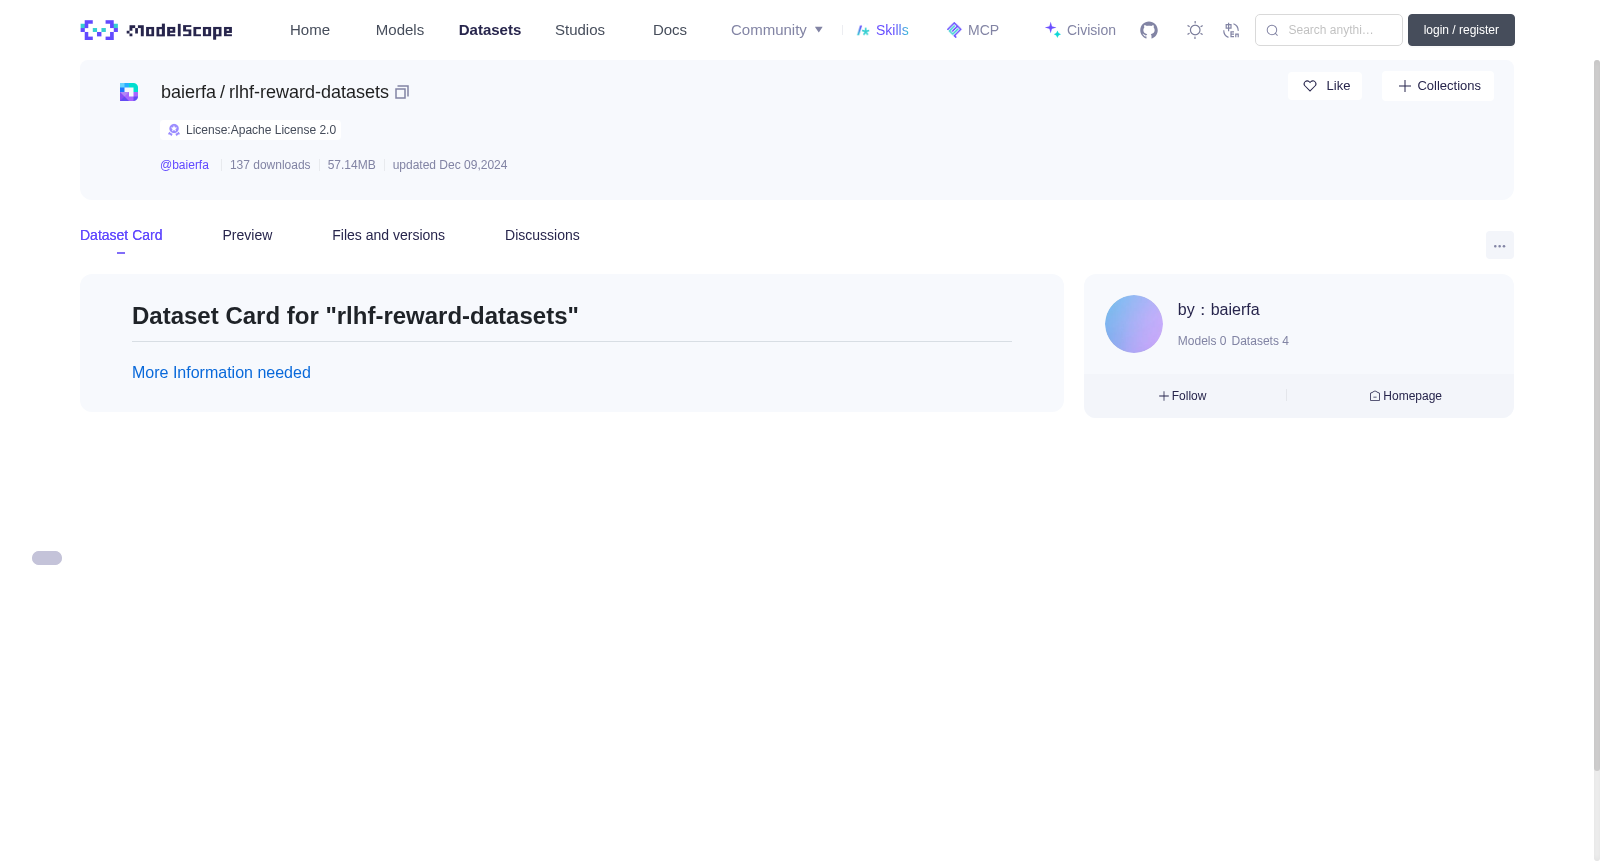Screen dimensions: 1600x861
Task: Switch language with the translate icon
Action: coord(1231,30)
